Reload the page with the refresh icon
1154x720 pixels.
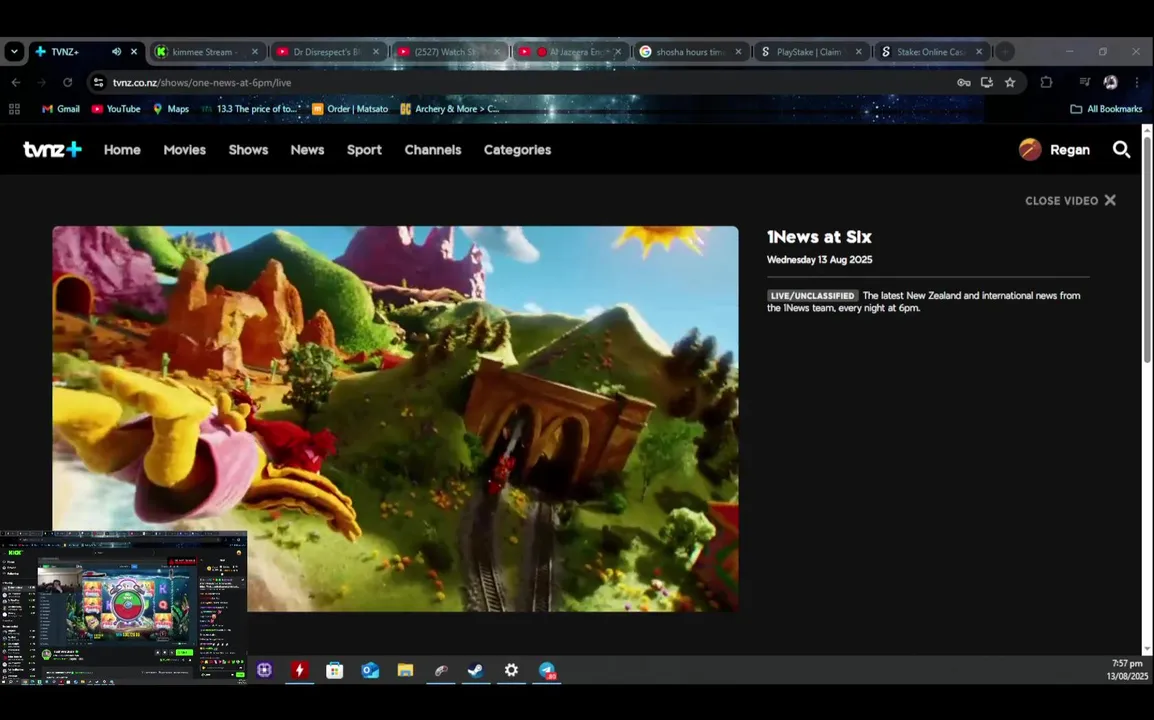(68, 82)
